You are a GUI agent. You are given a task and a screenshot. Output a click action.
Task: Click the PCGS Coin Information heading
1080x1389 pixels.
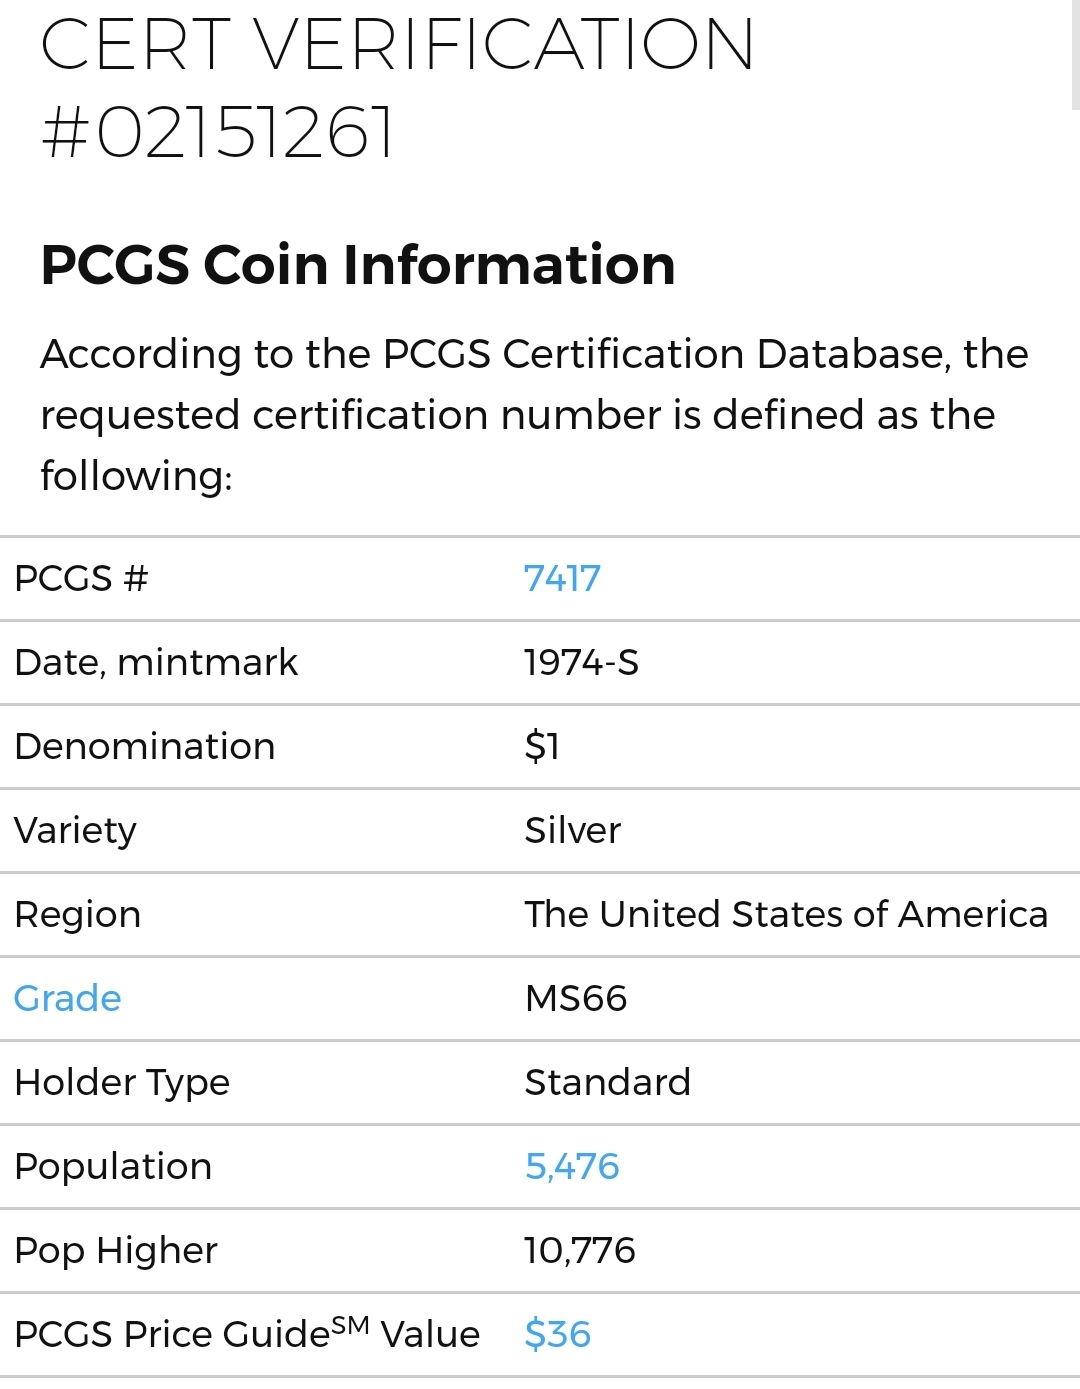(x=358, y=265)
